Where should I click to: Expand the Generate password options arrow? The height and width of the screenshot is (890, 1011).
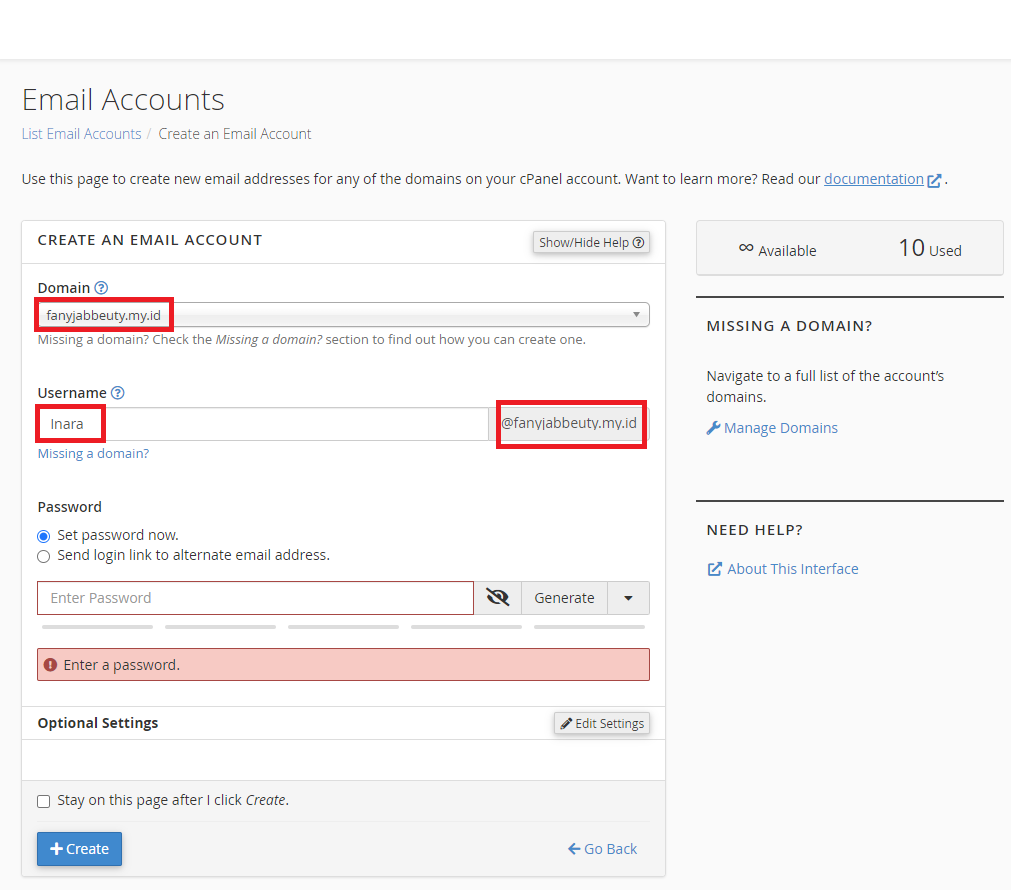[628, 598]
